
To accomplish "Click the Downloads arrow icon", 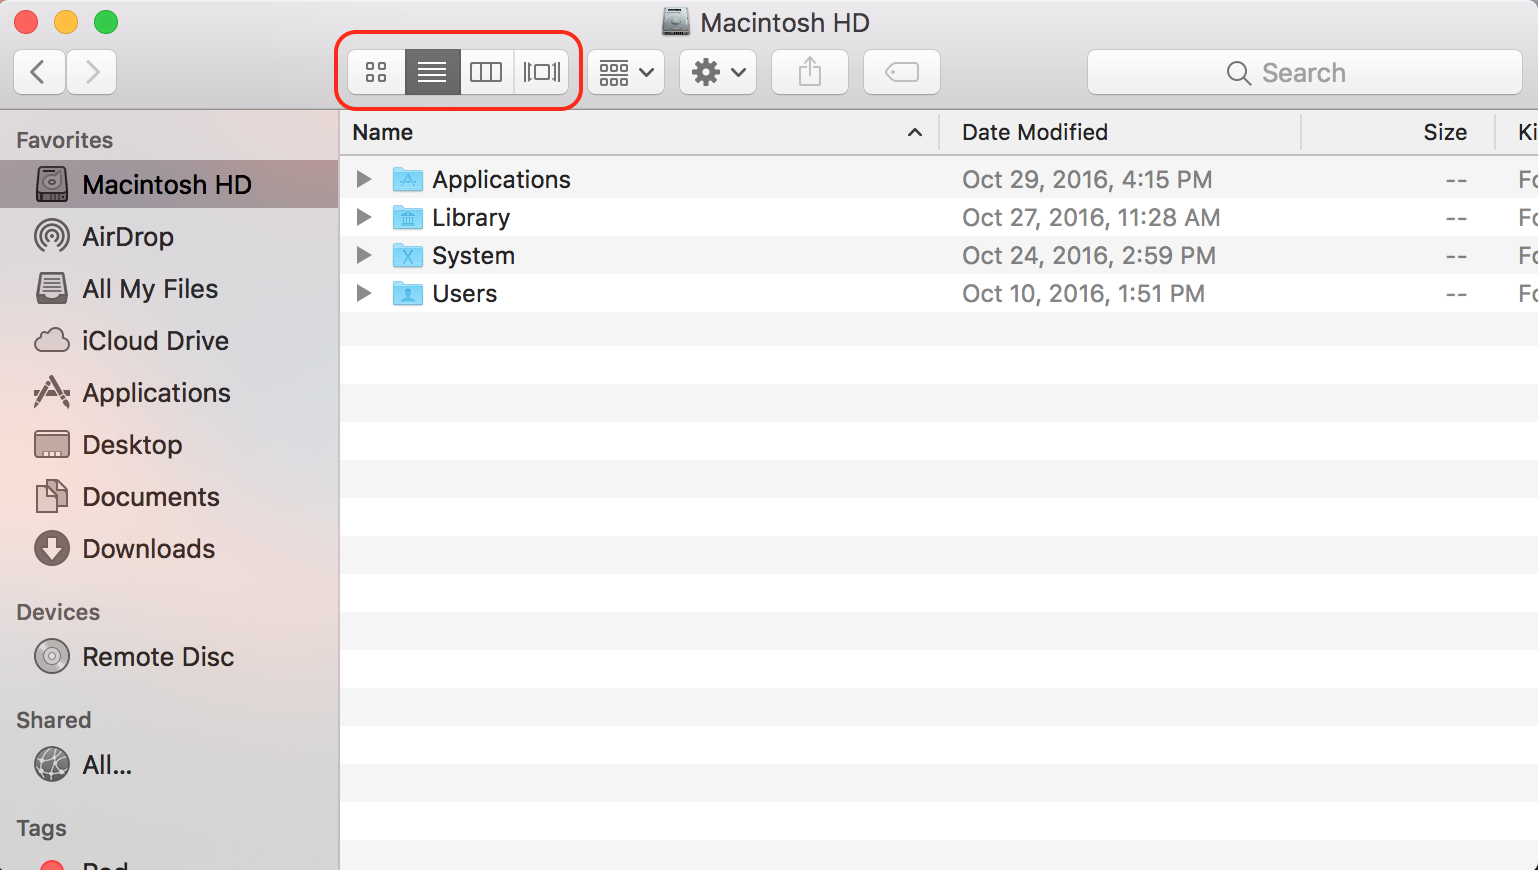I will click(x=52, y=548).
